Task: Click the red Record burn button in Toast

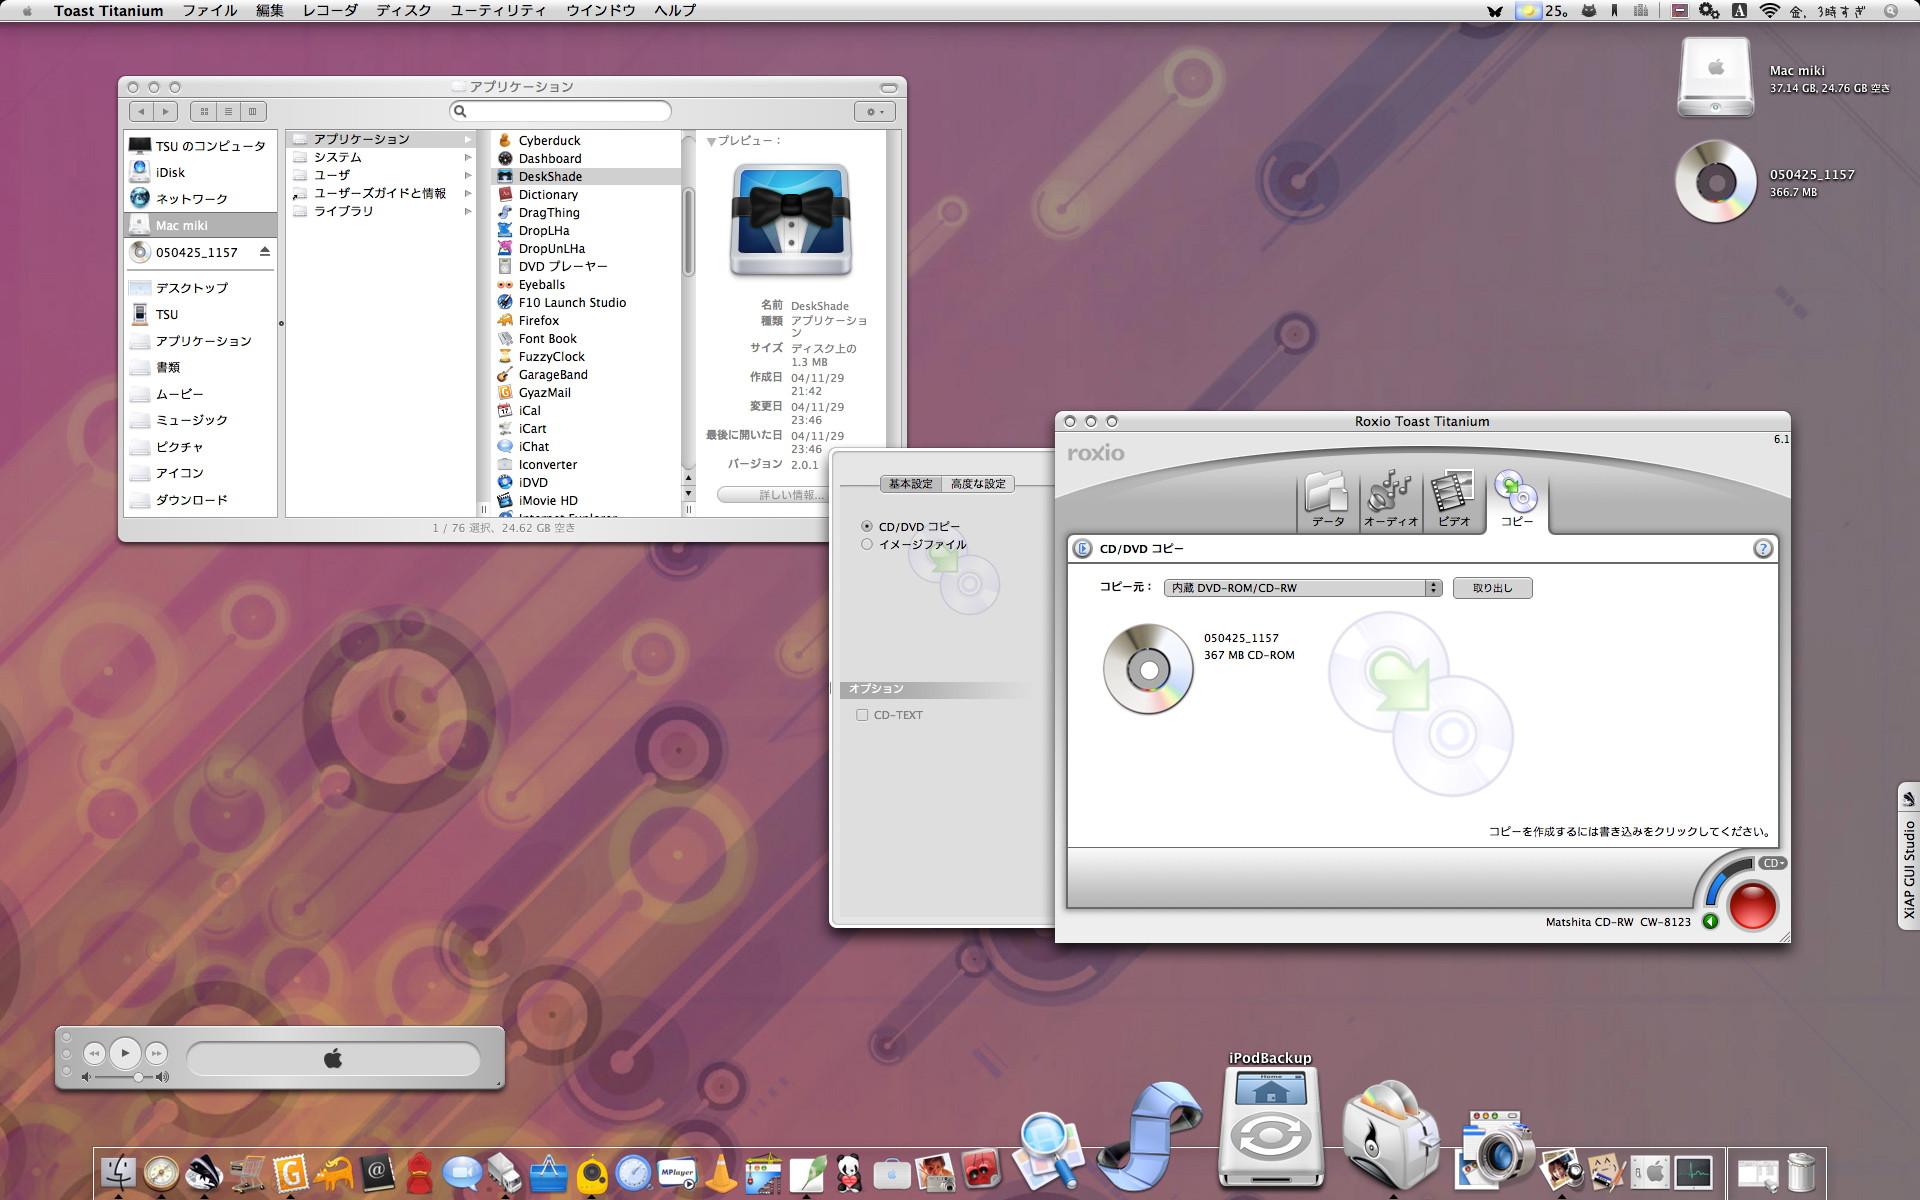Action: pos(1752,906)
